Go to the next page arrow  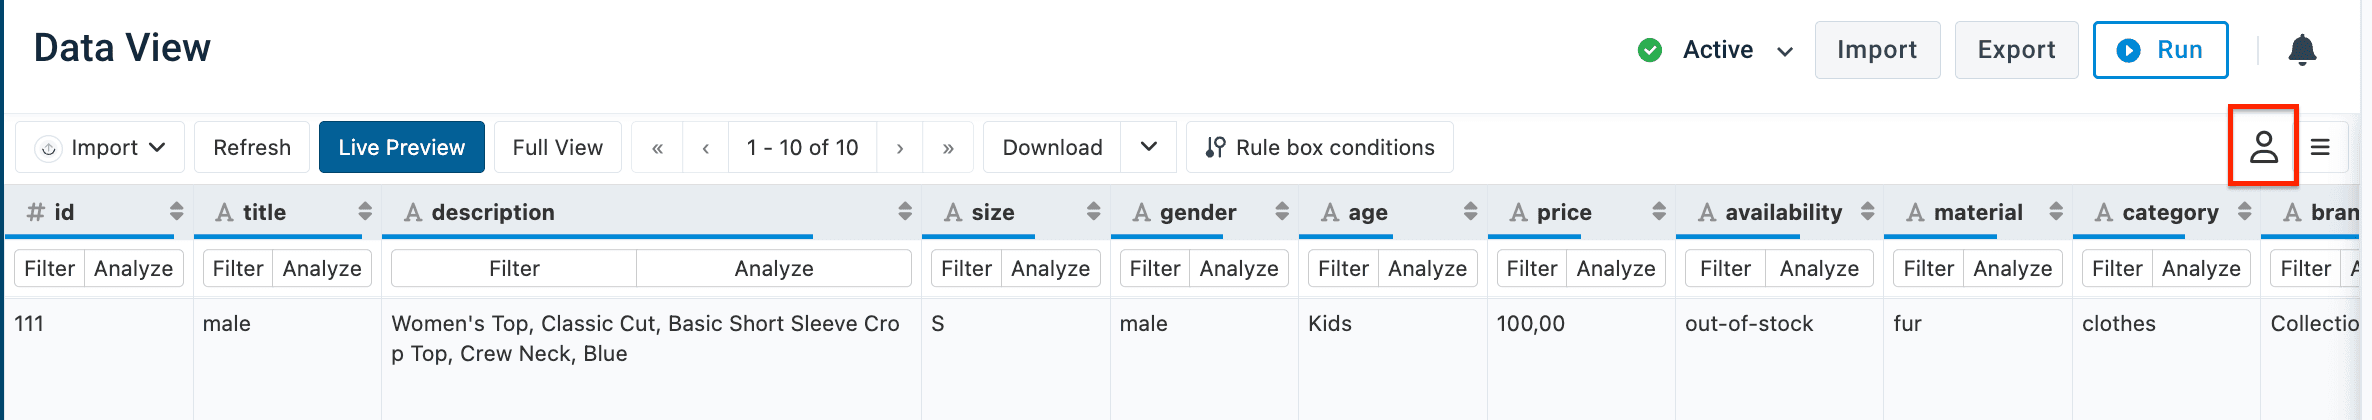[x=900, y=148]
